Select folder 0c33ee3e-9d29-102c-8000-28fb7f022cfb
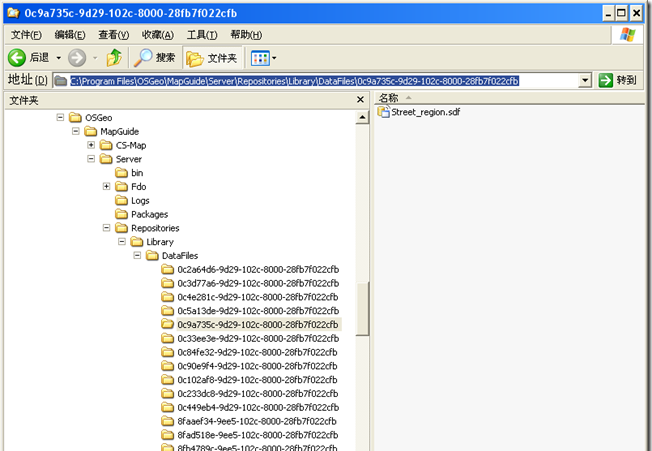Image resolution: width=652 pixels, height=451 pixels. pos(258,338)
